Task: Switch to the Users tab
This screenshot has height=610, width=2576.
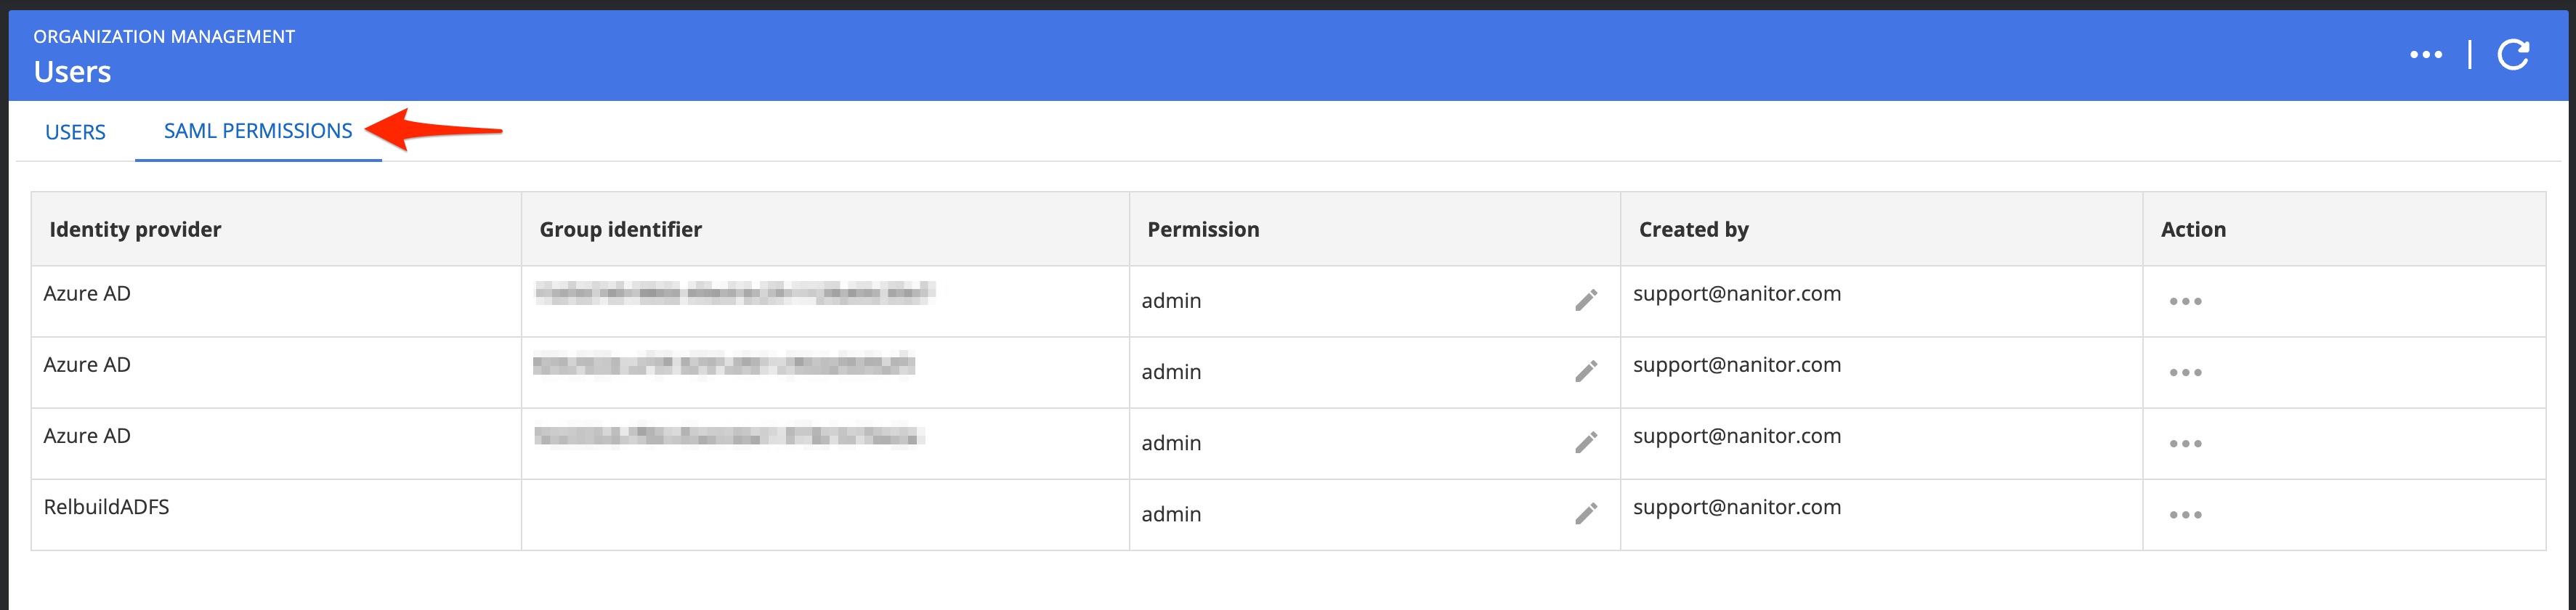Action: 75,132
